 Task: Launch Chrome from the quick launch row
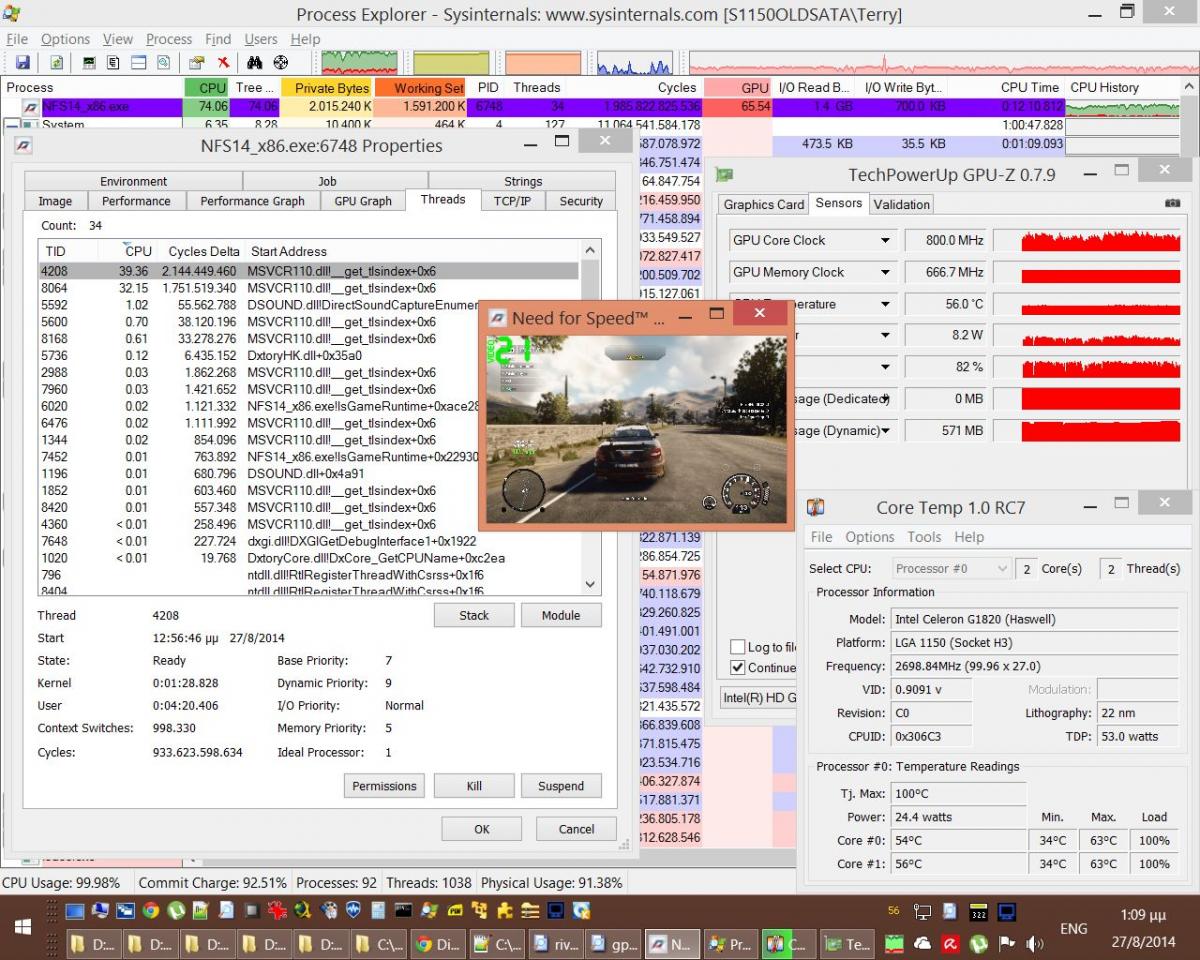pyautogui.click(x=151, y=911)
